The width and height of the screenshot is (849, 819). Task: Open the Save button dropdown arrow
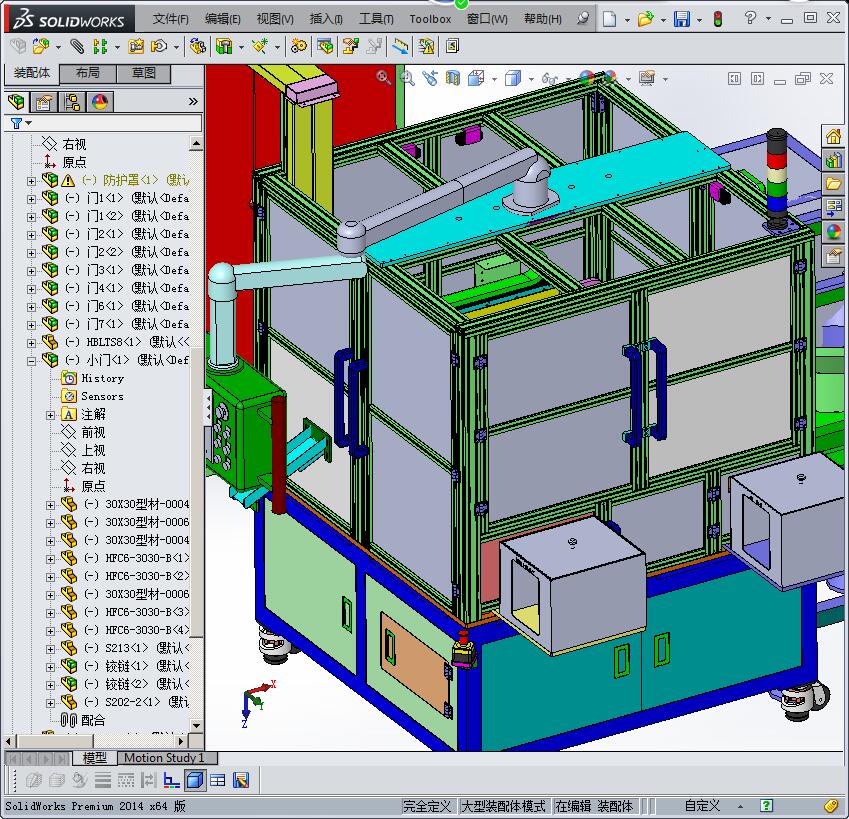tap(699, 20)
